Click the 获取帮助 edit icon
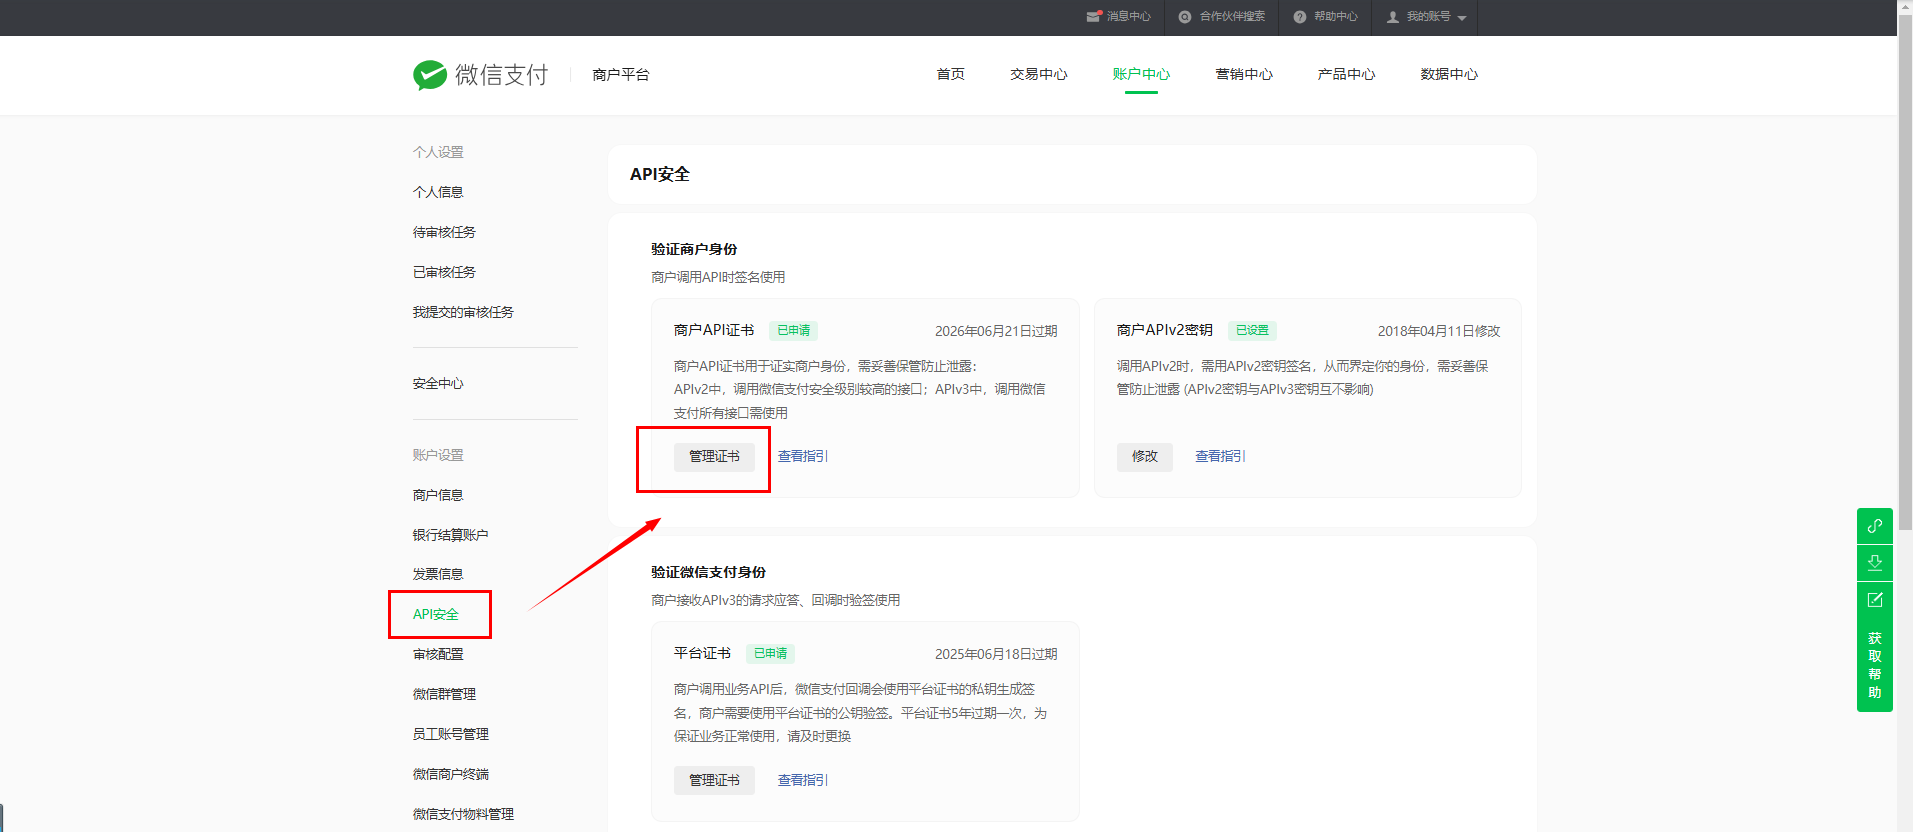Screen dimensions: 1913x832 [x=1874, y=600]
